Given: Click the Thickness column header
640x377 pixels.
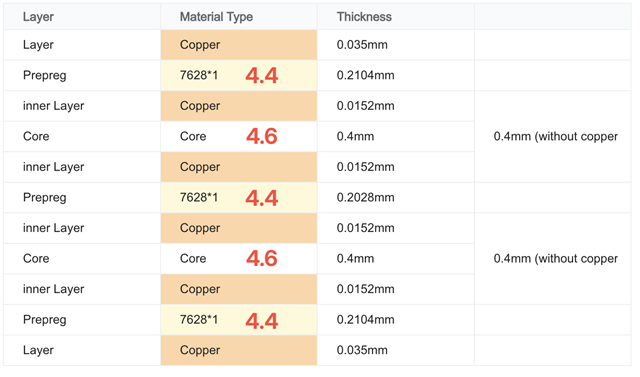Looking at the screenshot, I should (x=364, y=17).
